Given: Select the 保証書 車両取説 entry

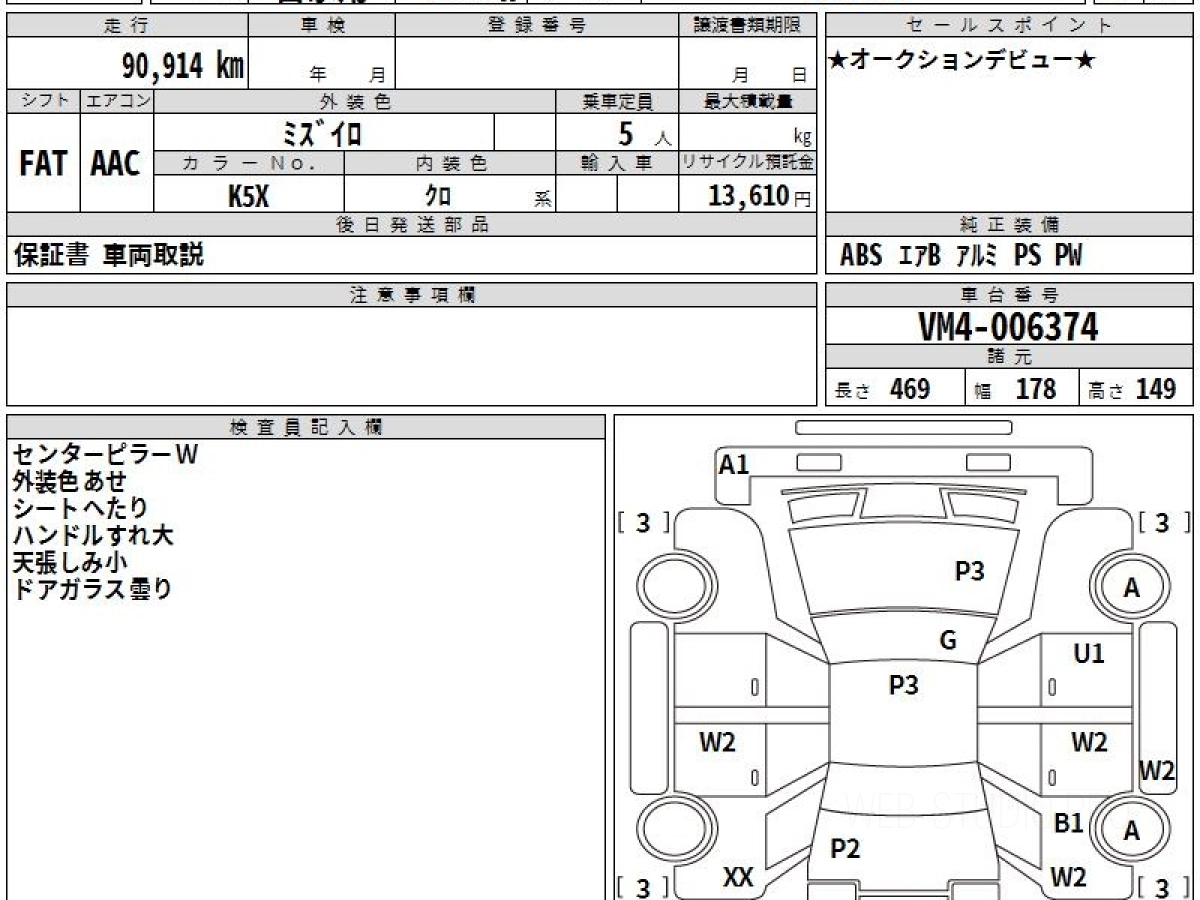Looking at the screenshot, I should [x=109, y=255].
